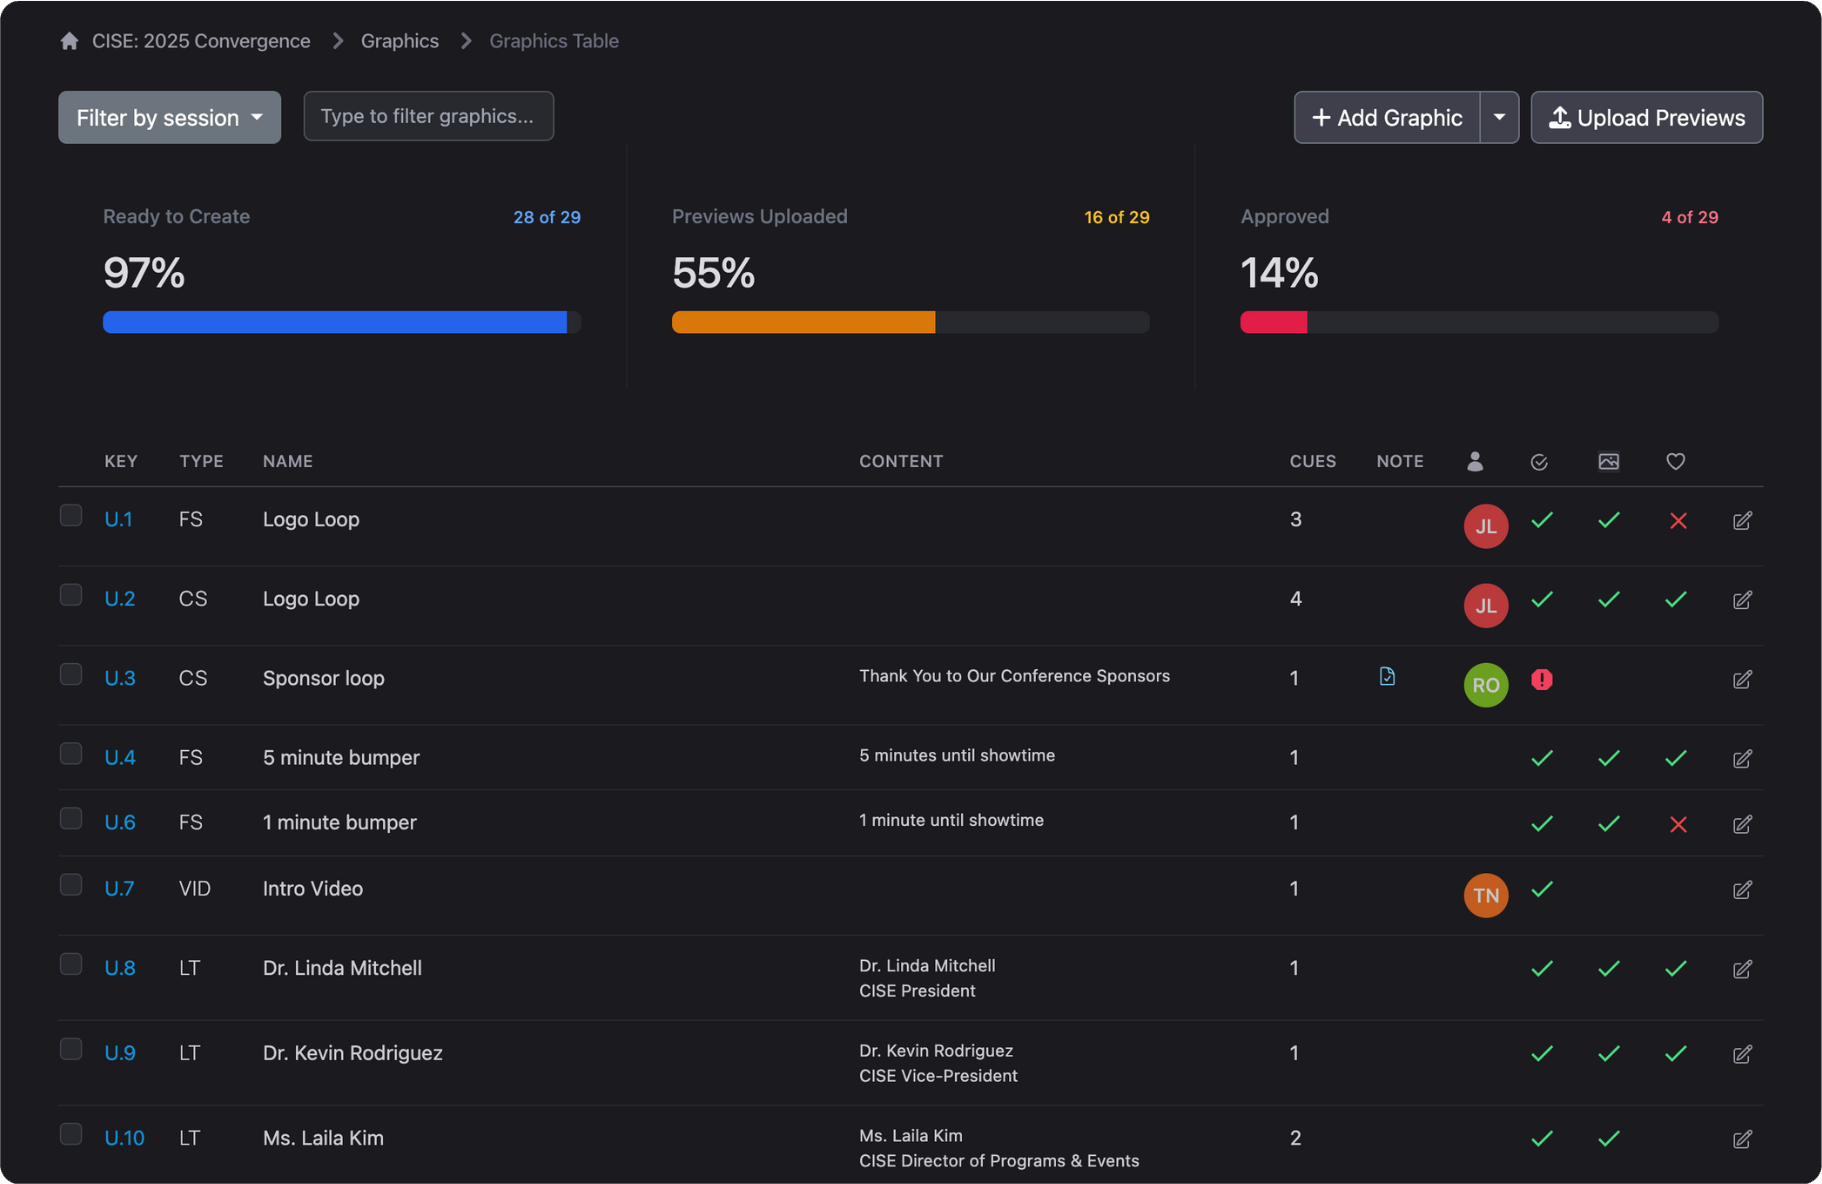Screen dimensions: 1822x1184
Task: Click 'CISE Vice-President' content text
Action: [x=938, y=1076]
